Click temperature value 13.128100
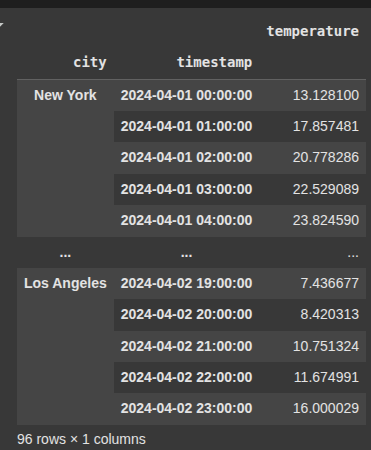The width and height of the screenshot is (371, 450). 326,95
